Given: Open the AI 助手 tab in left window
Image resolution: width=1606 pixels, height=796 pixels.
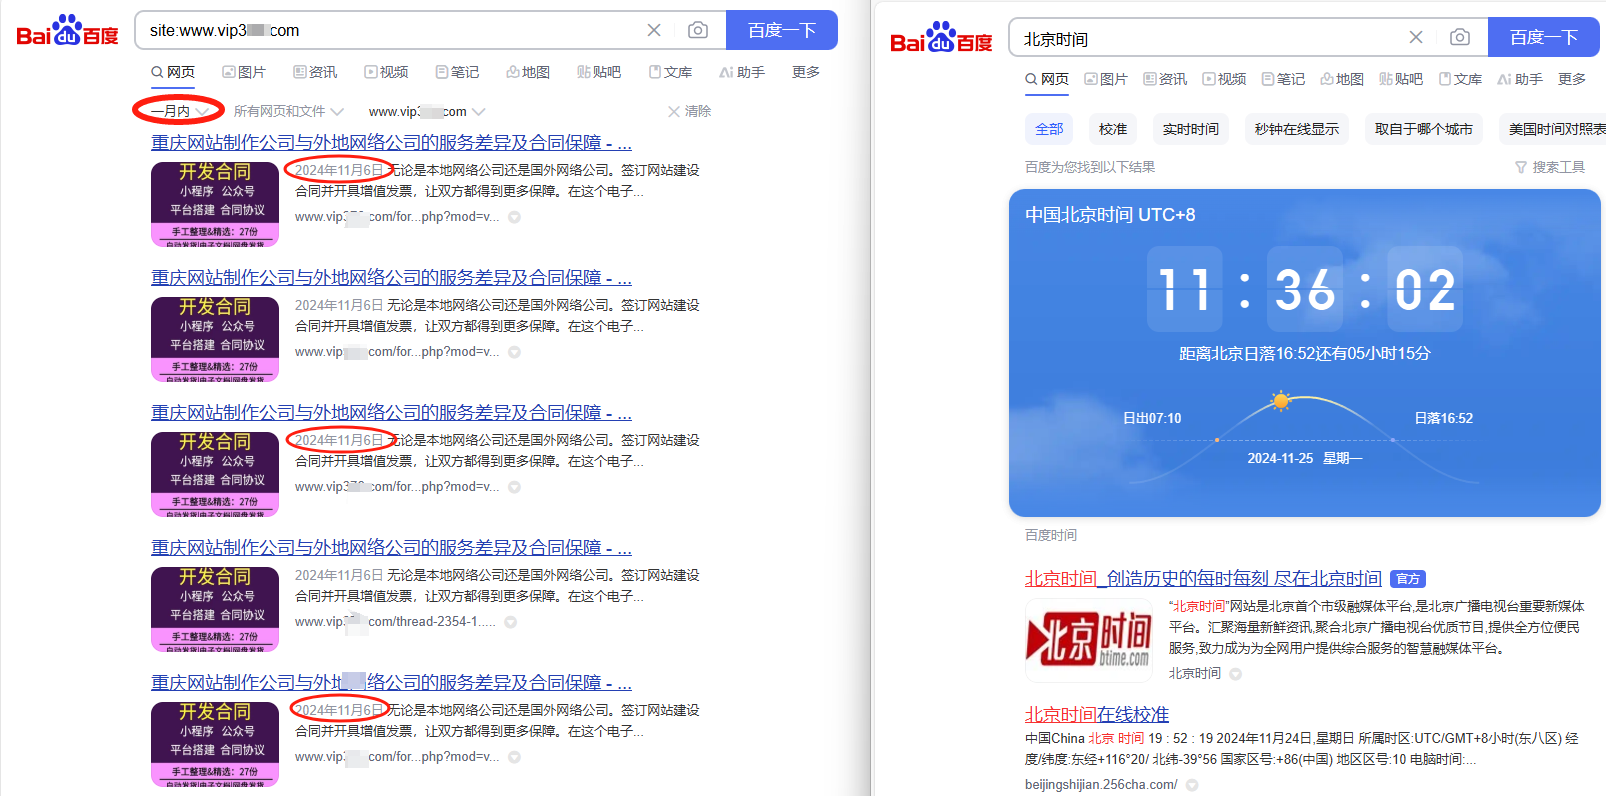Looking at the screenshot, I should pyautogui.click(x=742, y=72).
